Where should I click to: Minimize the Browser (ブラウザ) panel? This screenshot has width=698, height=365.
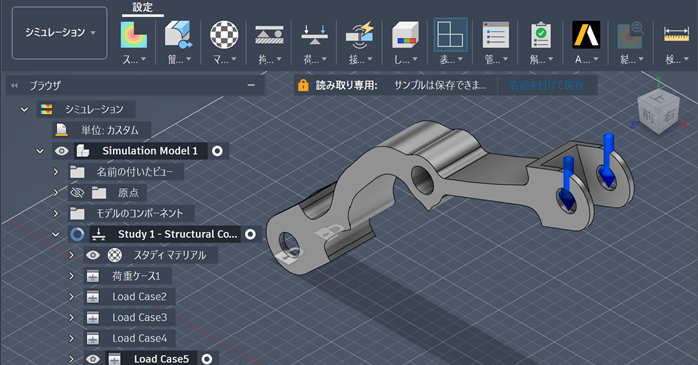(251, 85)
